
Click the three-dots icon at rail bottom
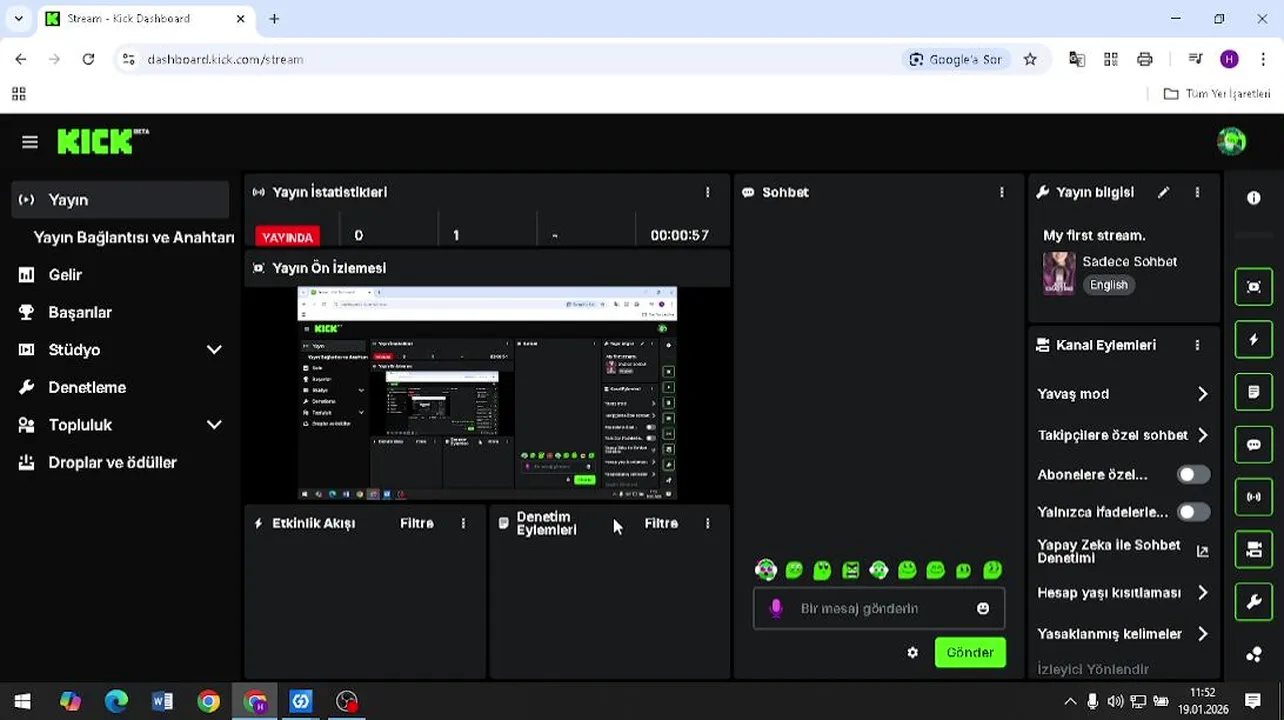1254,655
